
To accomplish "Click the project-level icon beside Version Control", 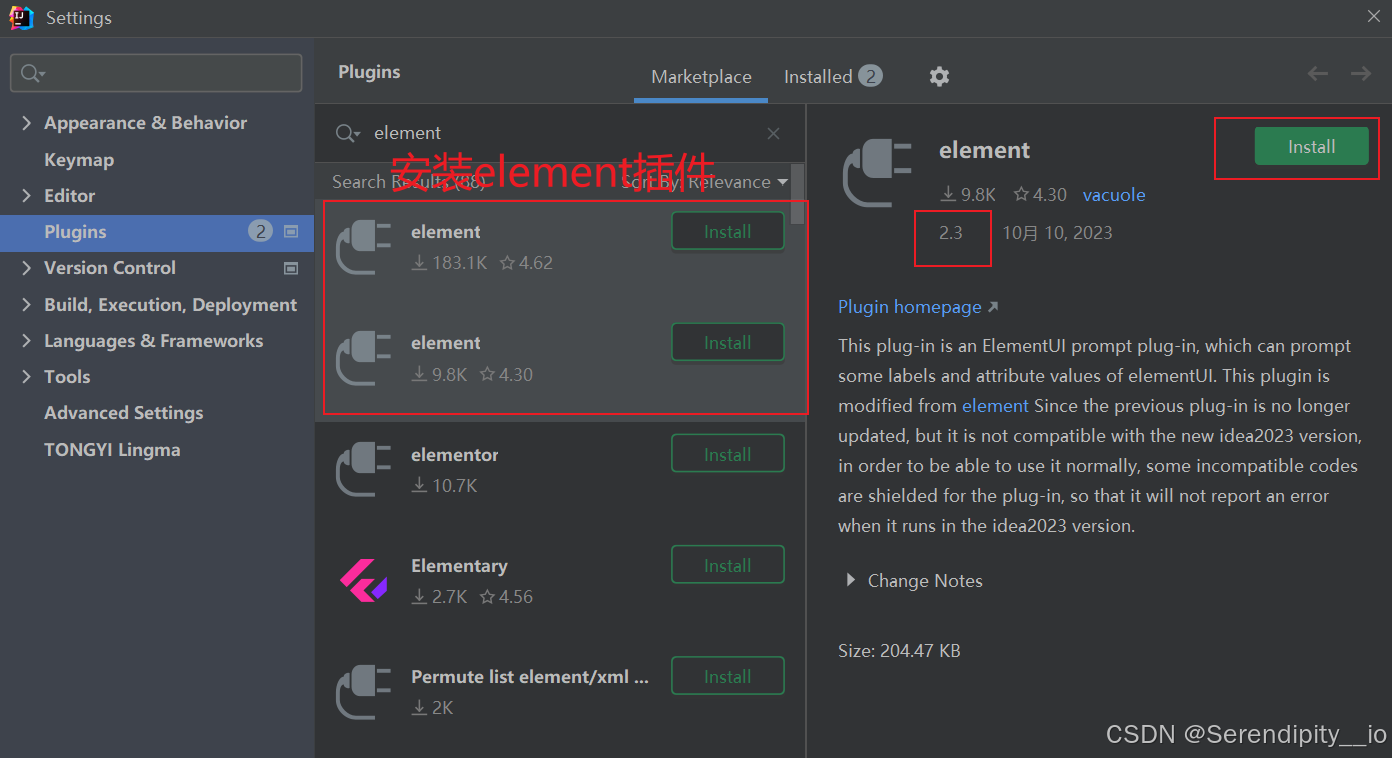I will [291, 268].
